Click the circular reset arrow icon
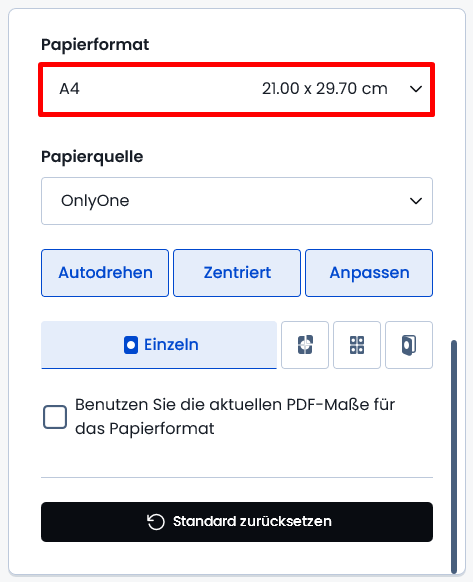Screen dimensions: 473x582 [x=156, y=521]
